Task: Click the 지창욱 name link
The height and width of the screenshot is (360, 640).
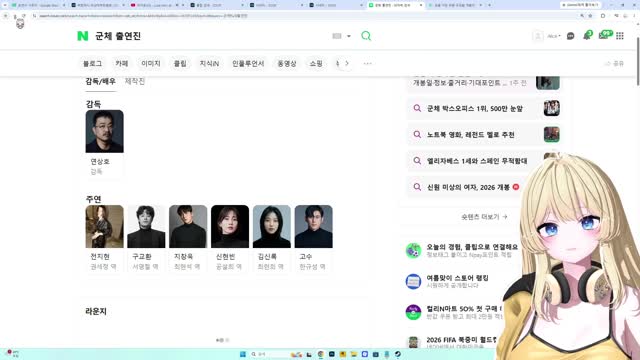Action: [183, 257]
